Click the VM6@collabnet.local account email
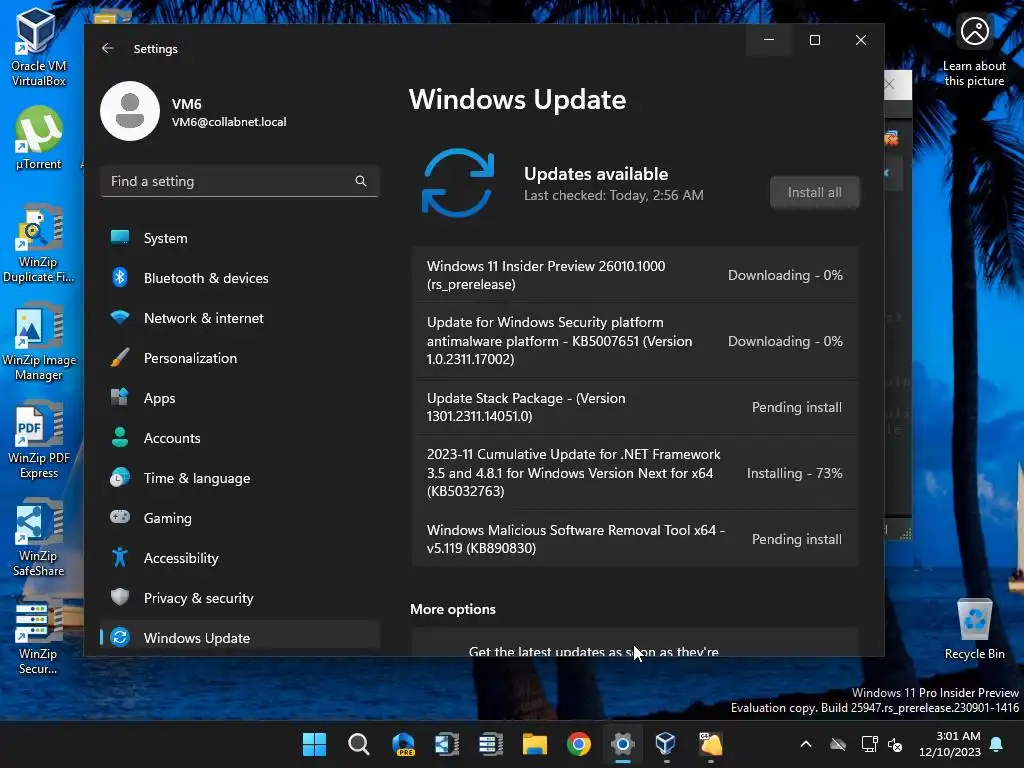 point(229,122)
